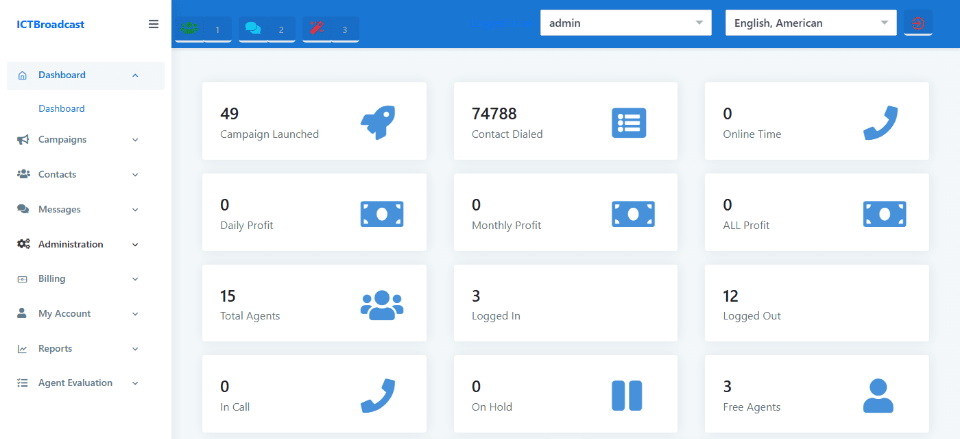Click the list icon on Contact Dialed card
The width and height of the screenshot is (960, 439).
pyautogui.click(x=629, y=122)
